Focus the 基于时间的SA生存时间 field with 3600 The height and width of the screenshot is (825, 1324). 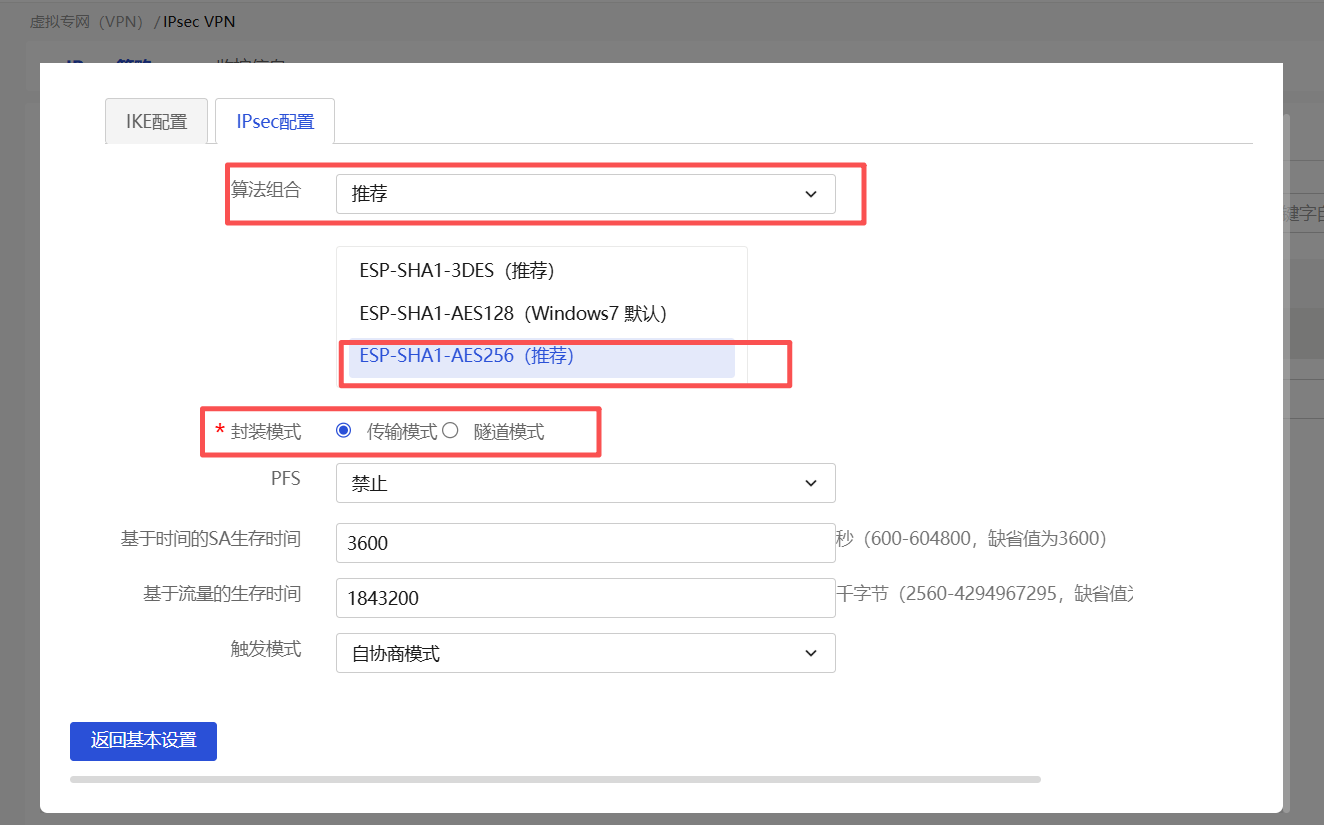(x=585, y=544)
